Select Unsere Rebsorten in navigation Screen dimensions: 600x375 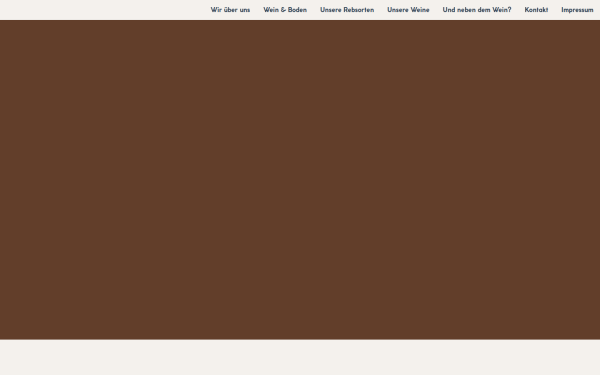pyautogui.click(x=347, y=10)
